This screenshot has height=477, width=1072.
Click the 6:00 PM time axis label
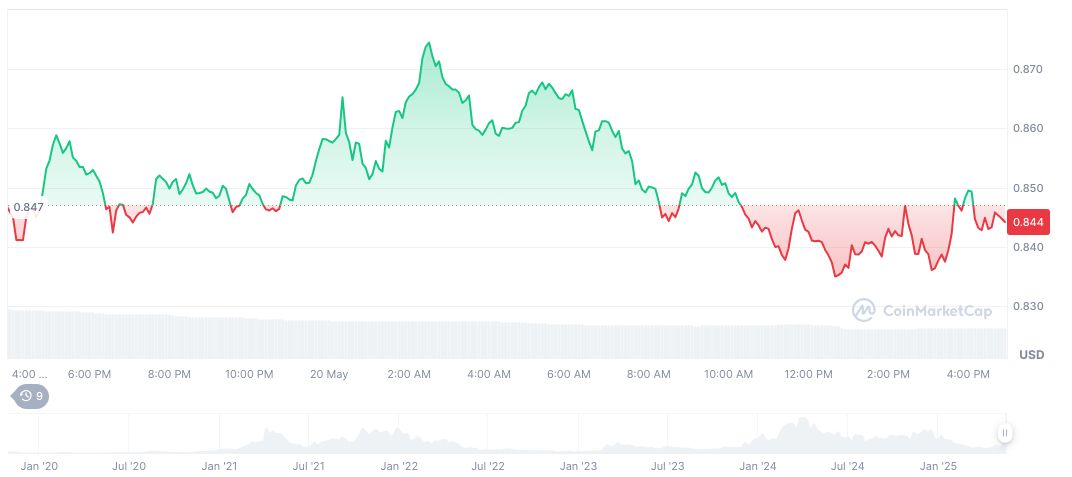(89, 374)
